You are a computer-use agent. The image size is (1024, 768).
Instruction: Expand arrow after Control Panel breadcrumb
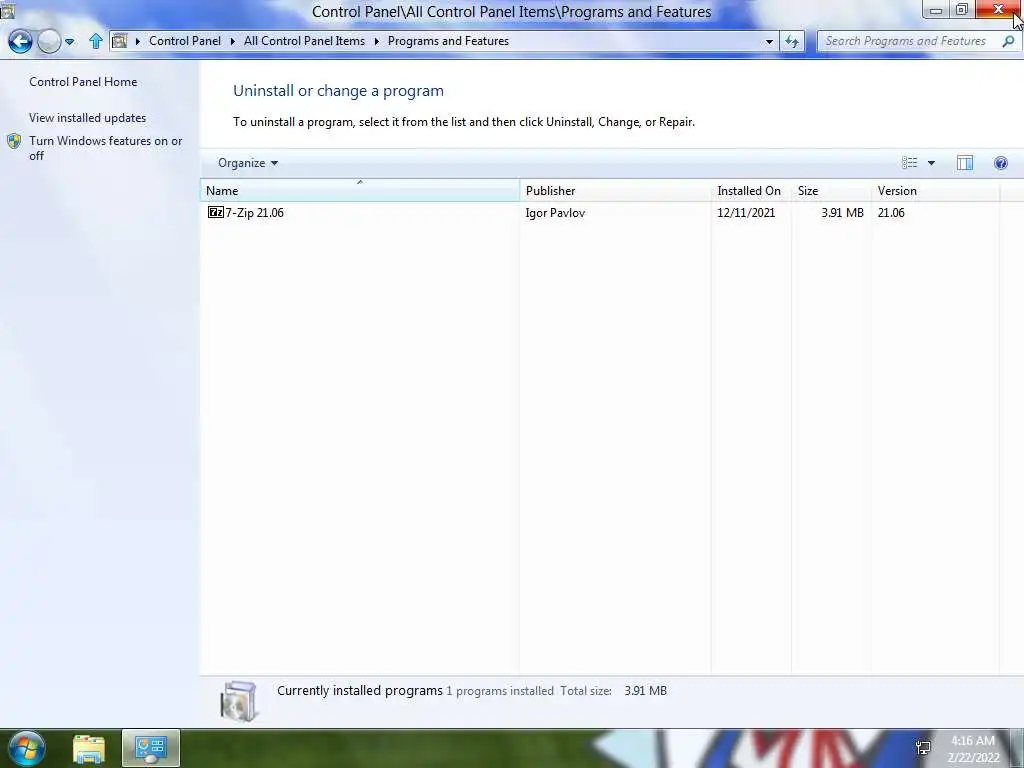232,41
